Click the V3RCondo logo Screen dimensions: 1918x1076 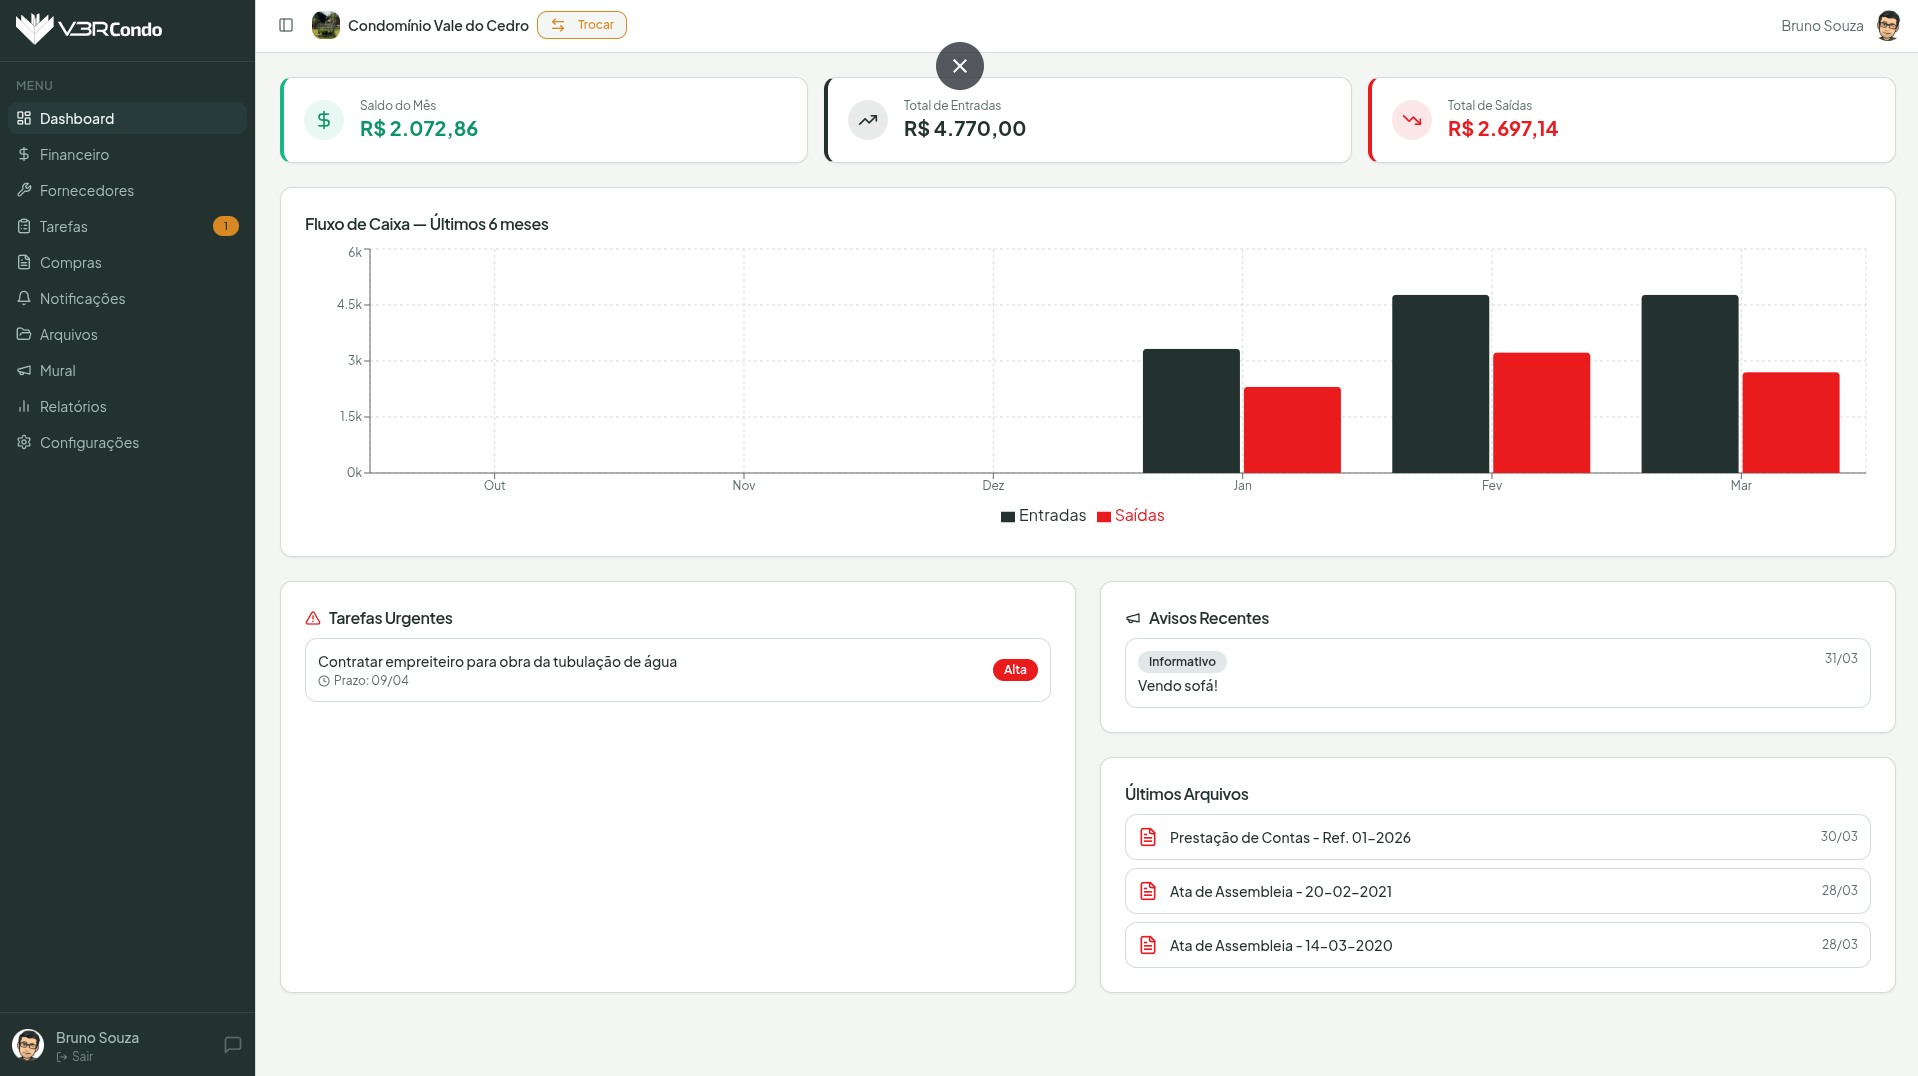point(89,29)
